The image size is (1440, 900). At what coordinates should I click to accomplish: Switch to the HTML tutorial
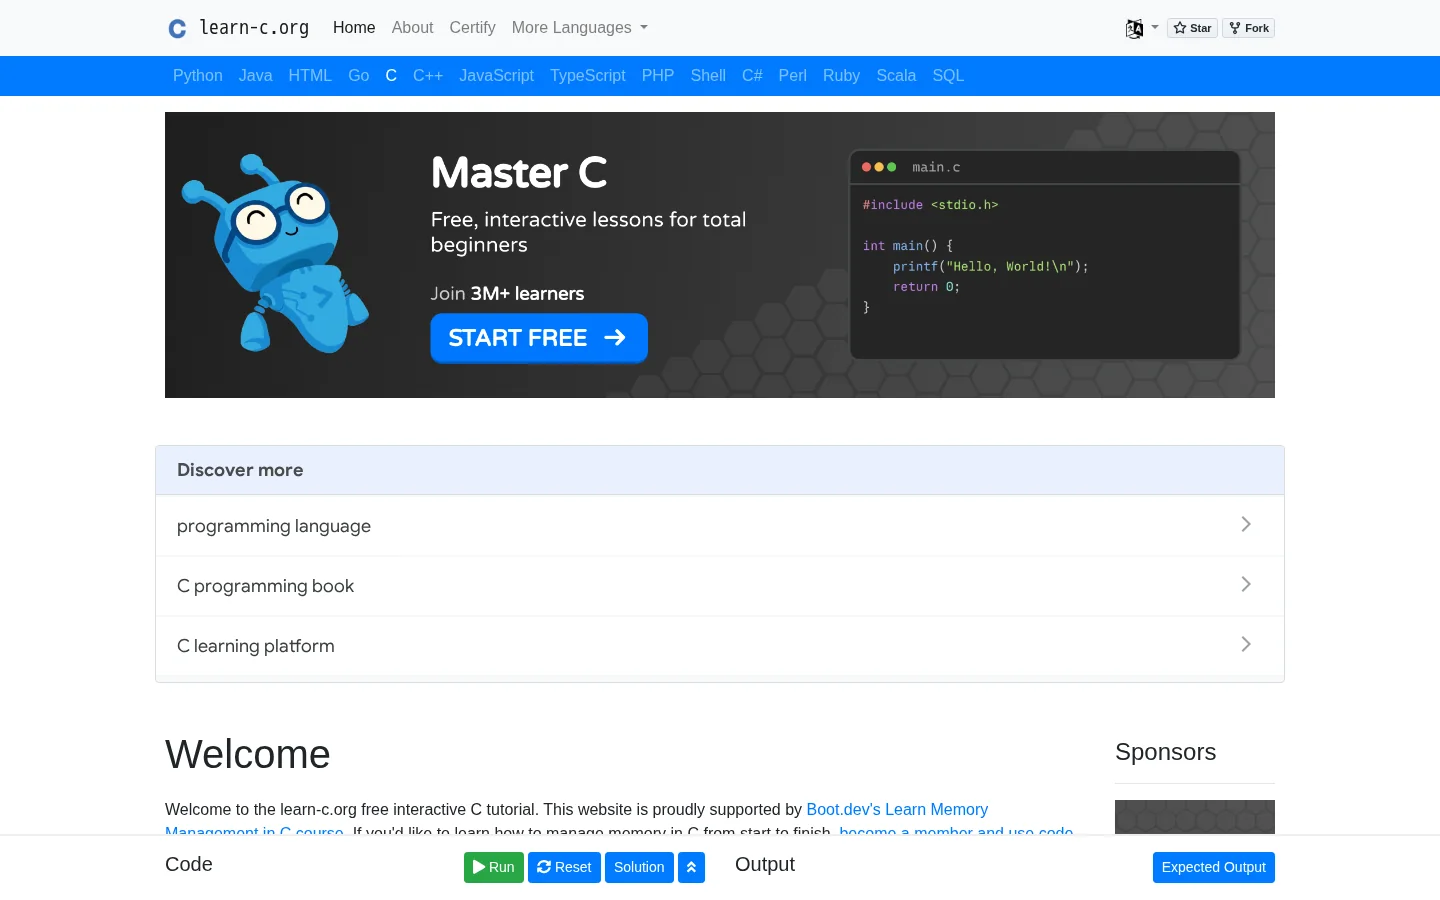310,76
